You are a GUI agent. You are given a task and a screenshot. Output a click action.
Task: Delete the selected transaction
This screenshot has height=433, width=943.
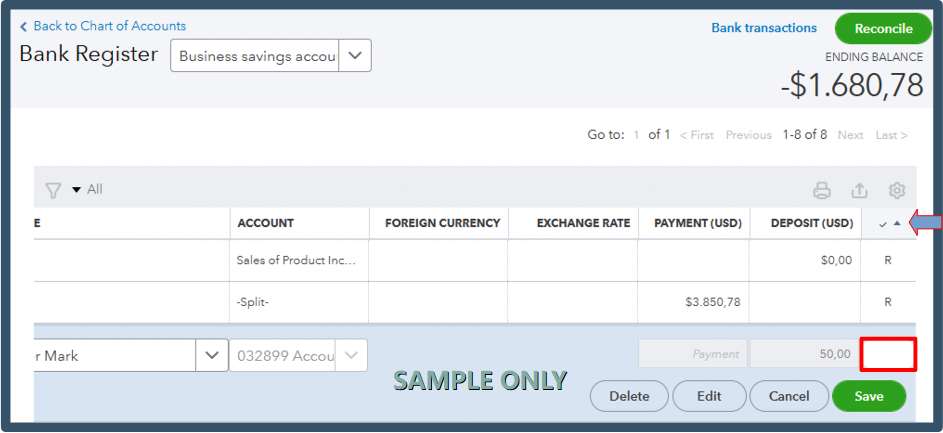coord(629,396)
